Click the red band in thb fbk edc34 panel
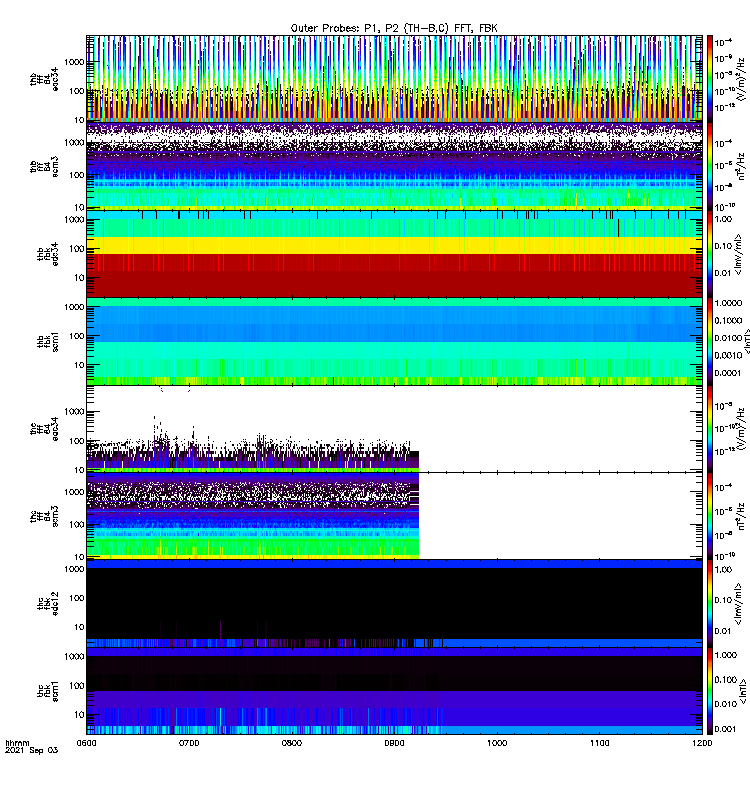 click(x=394, y=276)
